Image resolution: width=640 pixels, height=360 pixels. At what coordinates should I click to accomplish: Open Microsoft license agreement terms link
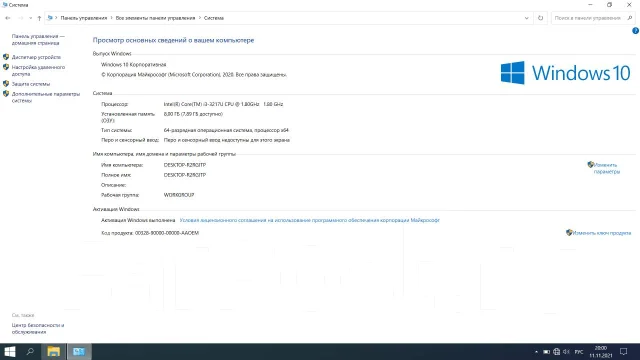pyautogui.click(x=309, y=220)
